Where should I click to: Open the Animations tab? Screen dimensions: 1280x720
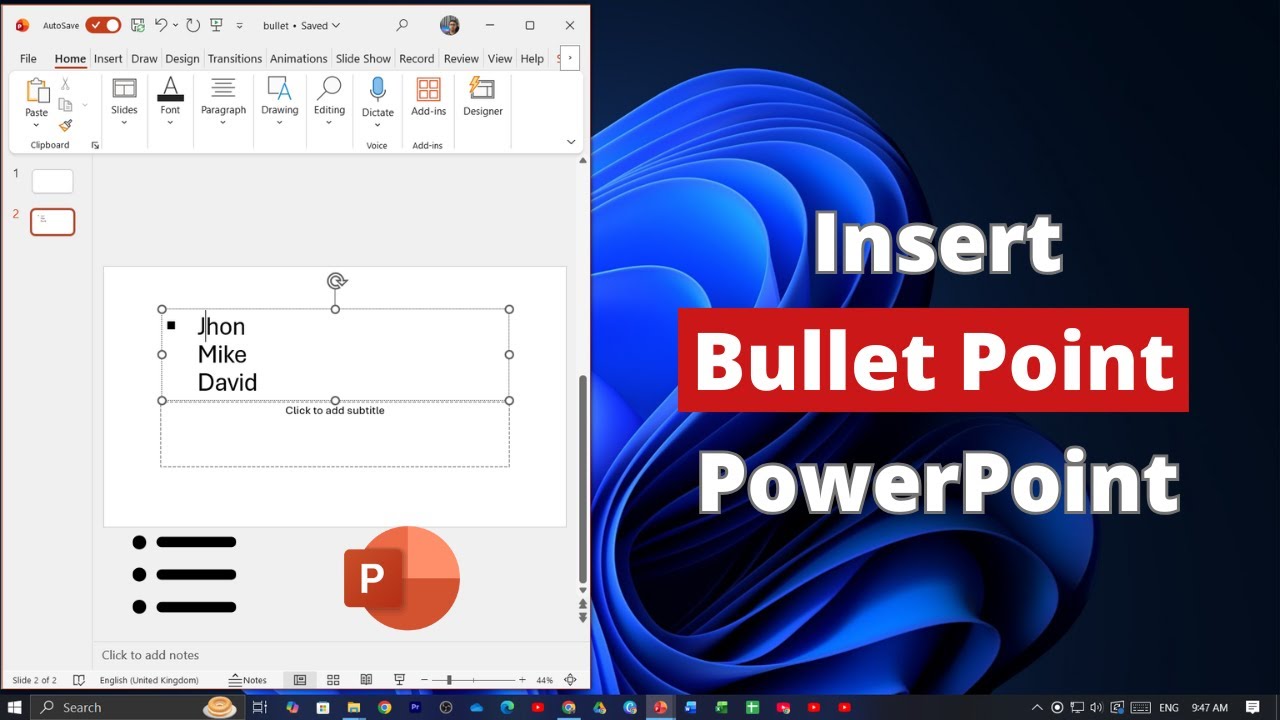coord(299,59)
